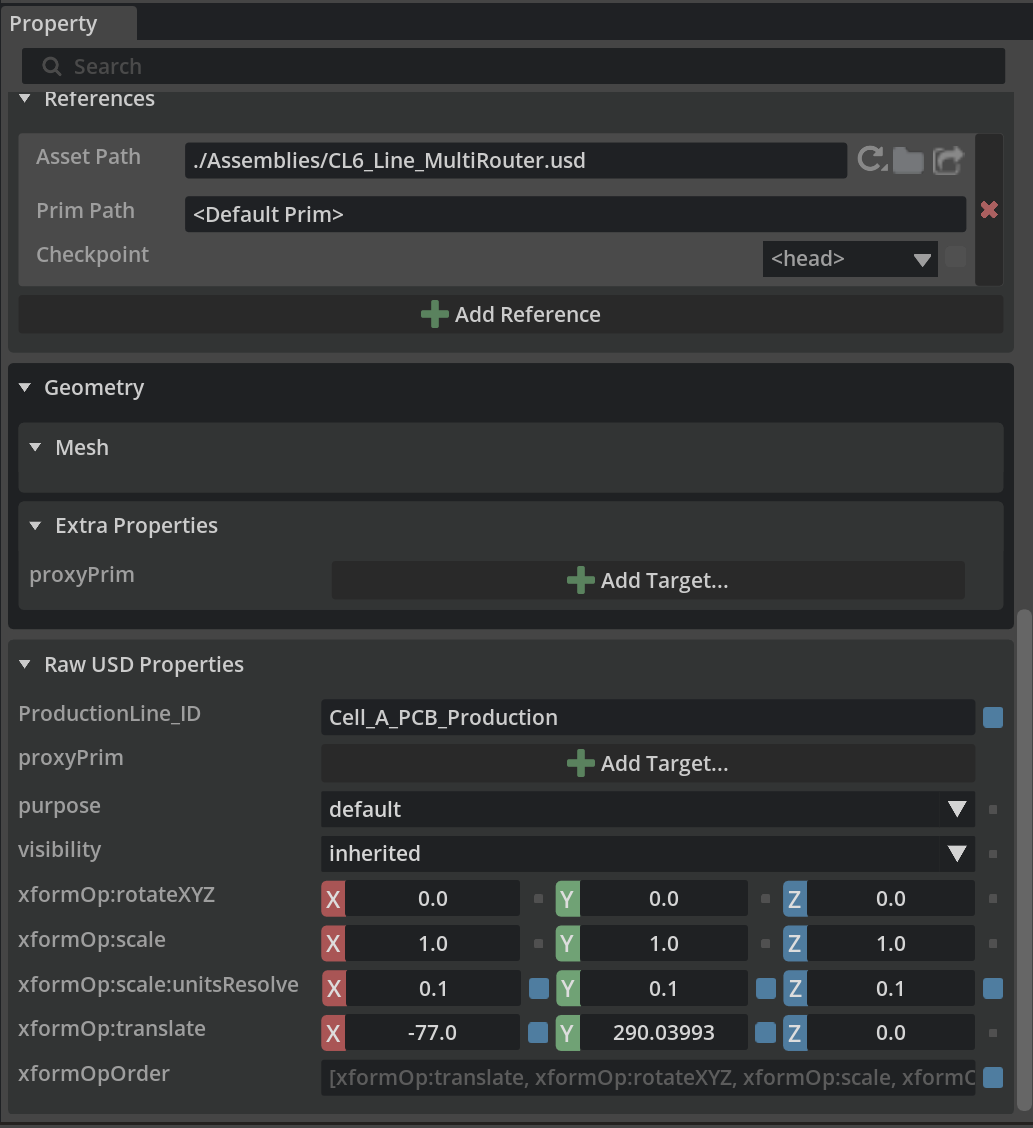Click the Search field in Property panel
This screenshot has width=1033, height=1128.
click(513, 67)
